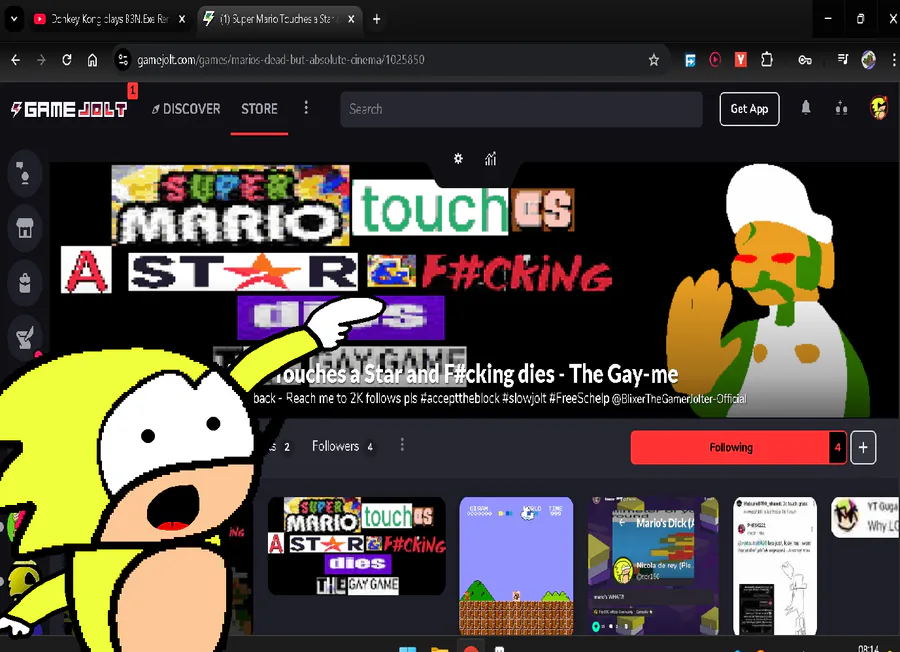Click the gamejolt.com address bar URL

(x=281, y=60)
